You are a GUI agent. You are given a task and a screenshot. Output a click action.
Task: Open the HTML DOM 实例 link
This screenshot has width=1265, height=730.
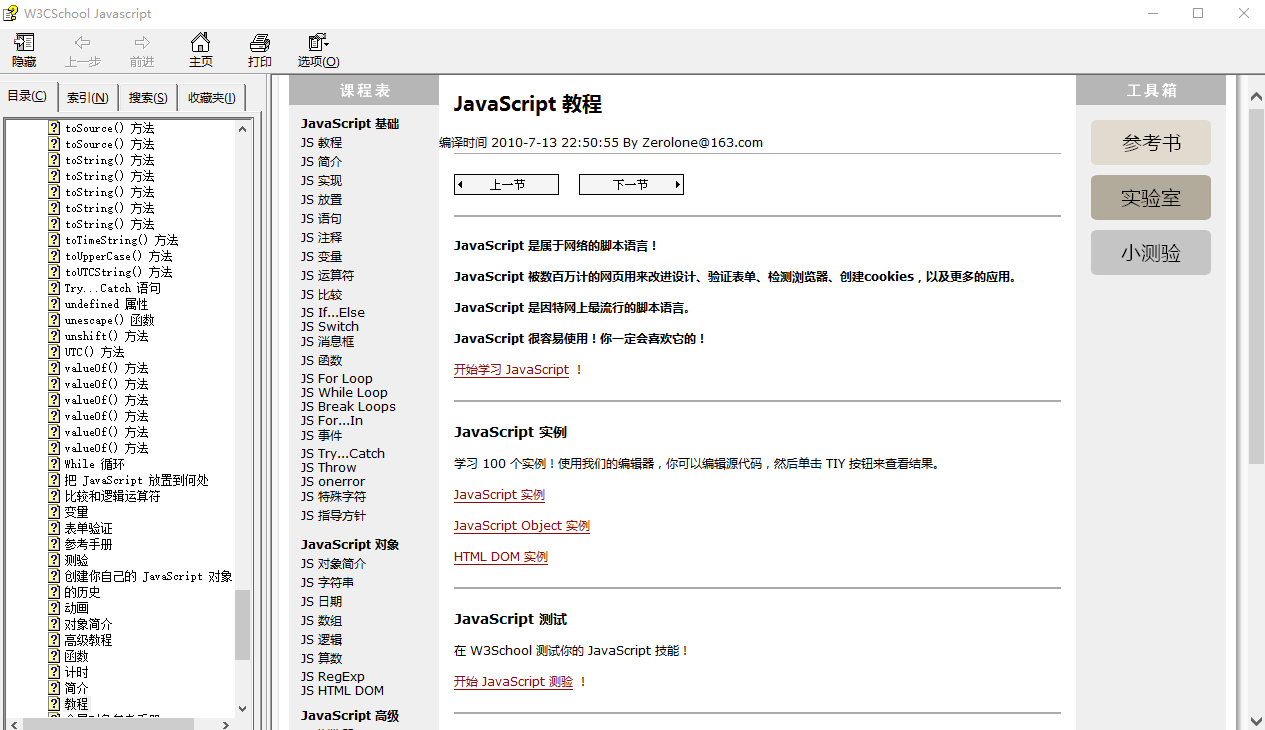coord(500,556)
